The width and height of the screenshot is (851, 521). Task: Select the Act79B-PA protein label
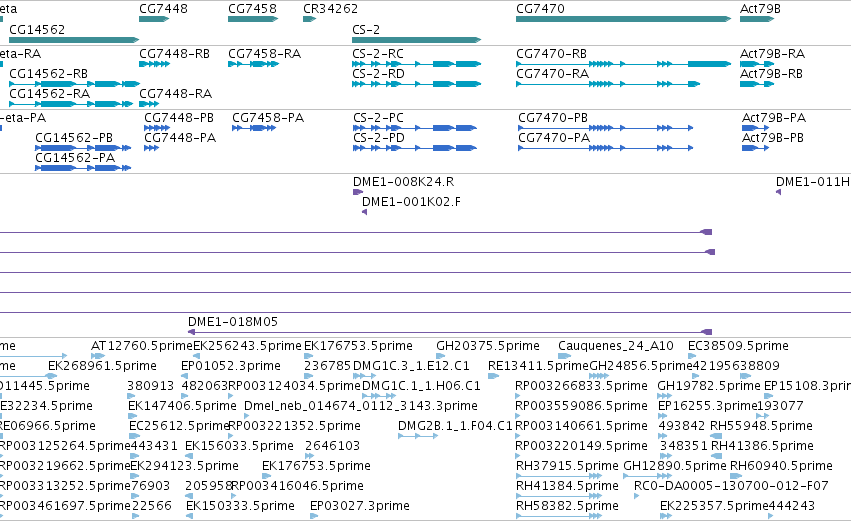[x=774, y=118]
